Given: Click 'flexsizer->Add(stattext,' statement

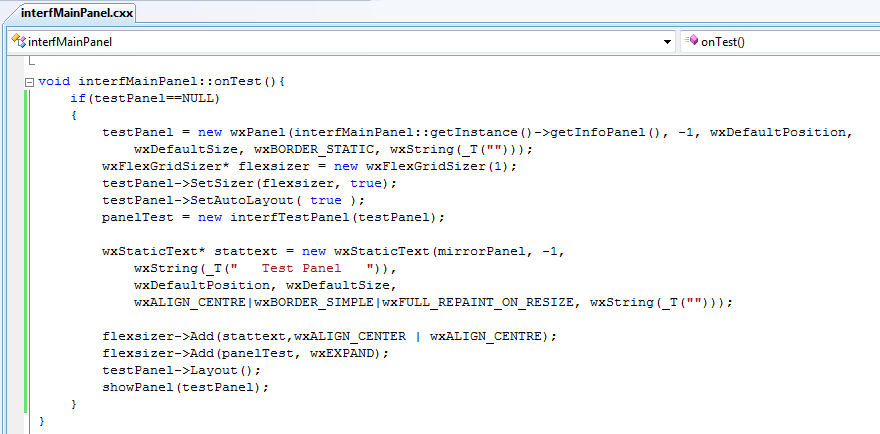Looking at the screenshot, I should tap(198, 336).
